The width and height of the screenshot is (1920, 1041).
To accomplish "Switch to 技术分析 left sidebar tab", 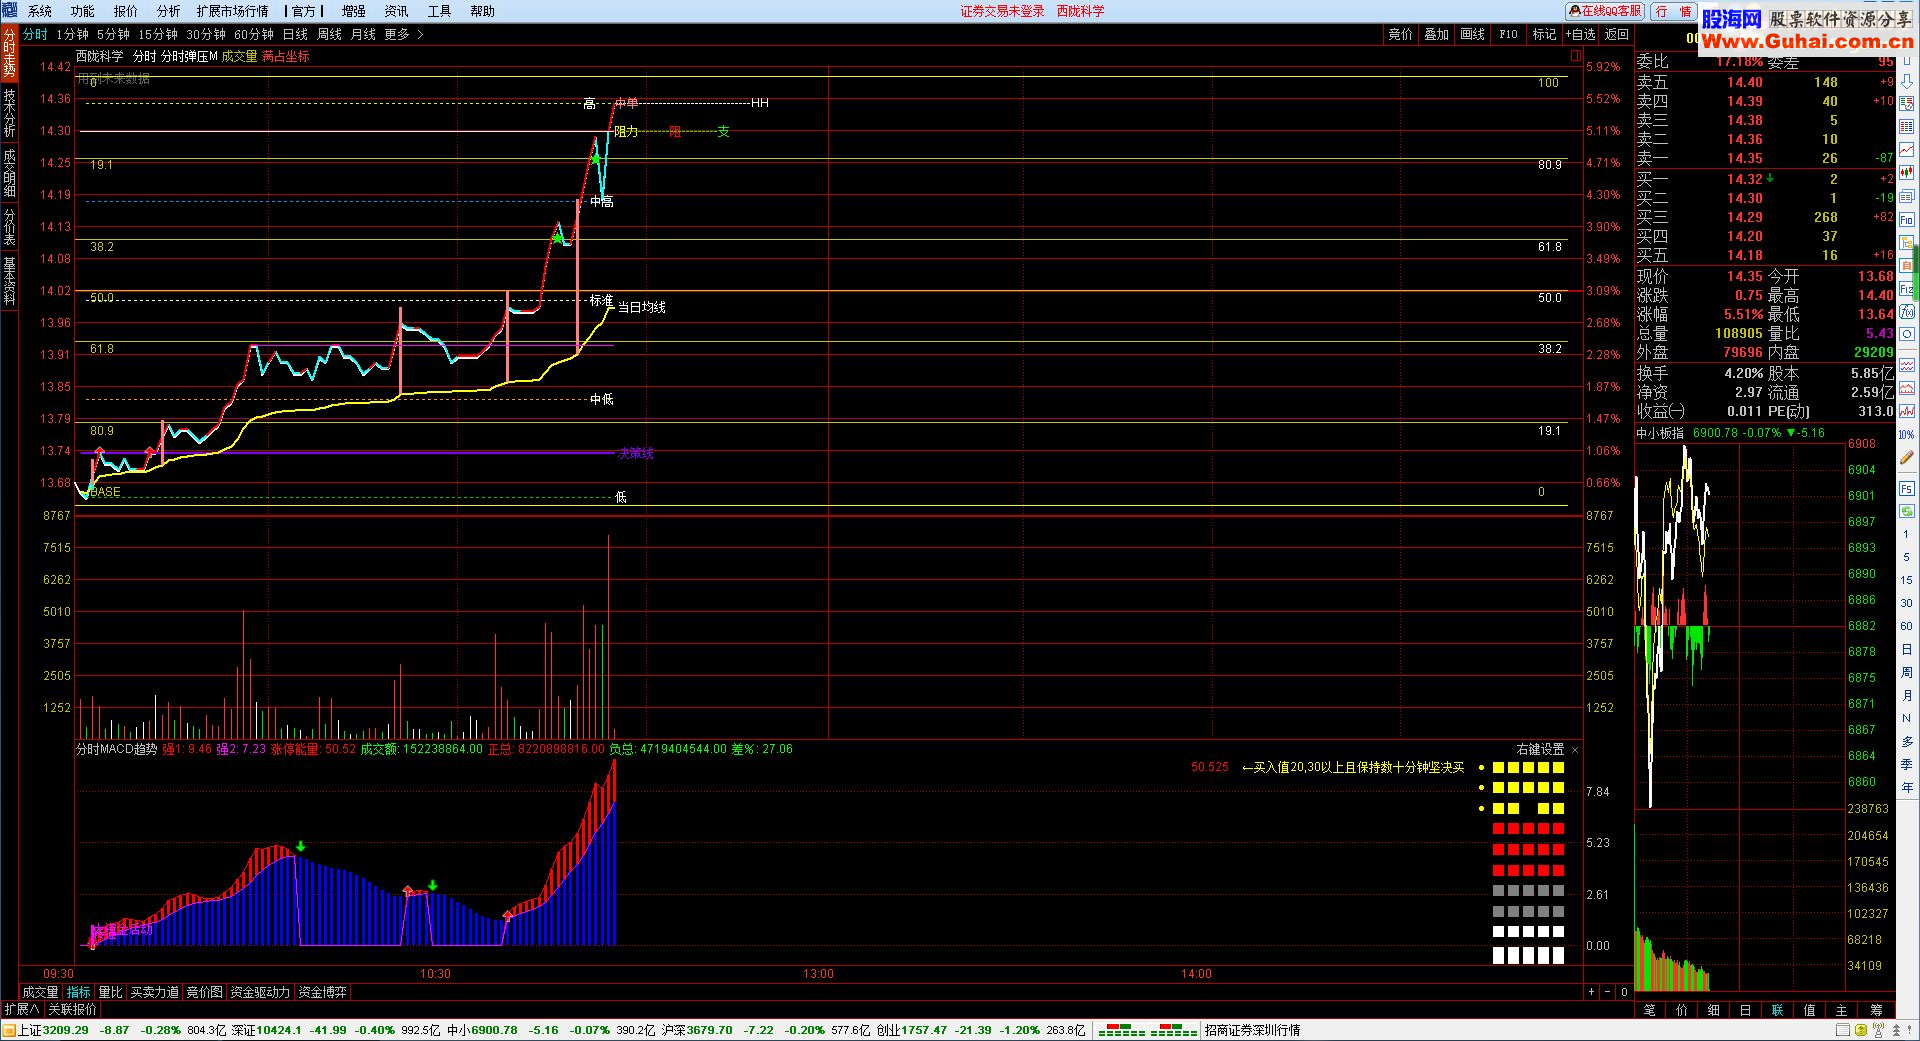I will [x=9, y=113].
